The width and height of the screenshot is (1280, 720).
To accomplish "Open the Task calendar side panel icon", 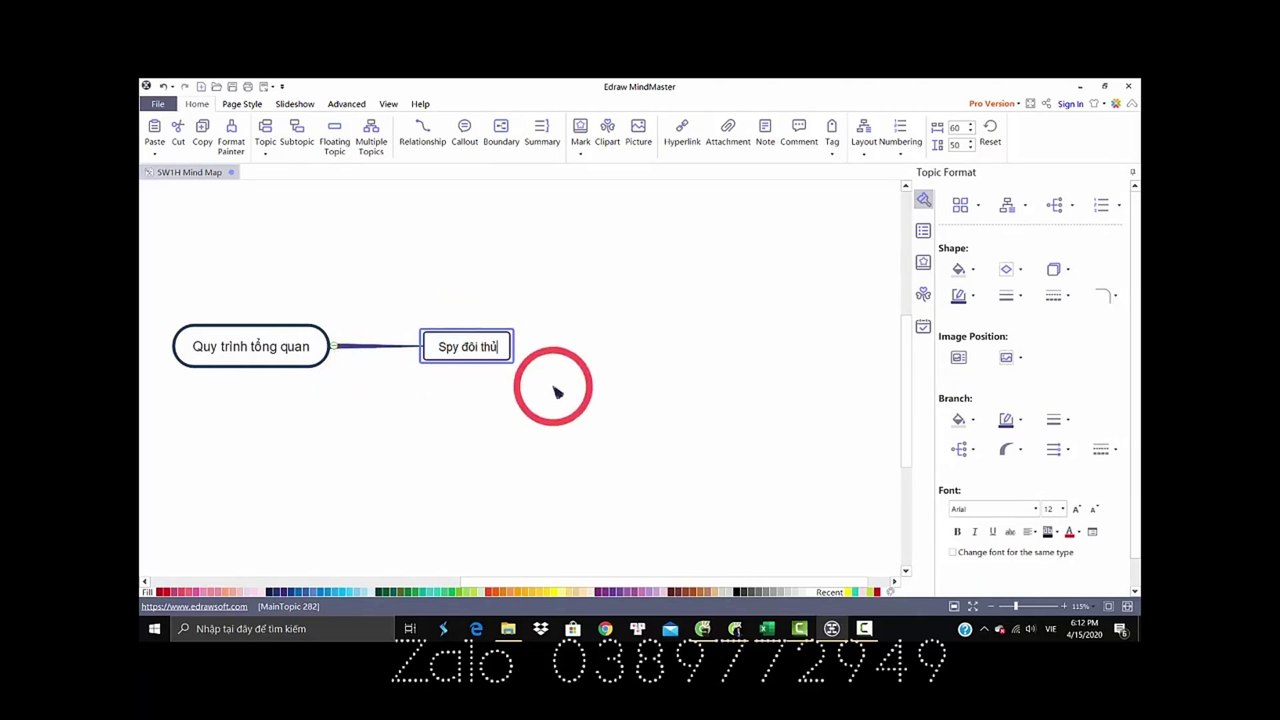I will [x=923, y=326].
